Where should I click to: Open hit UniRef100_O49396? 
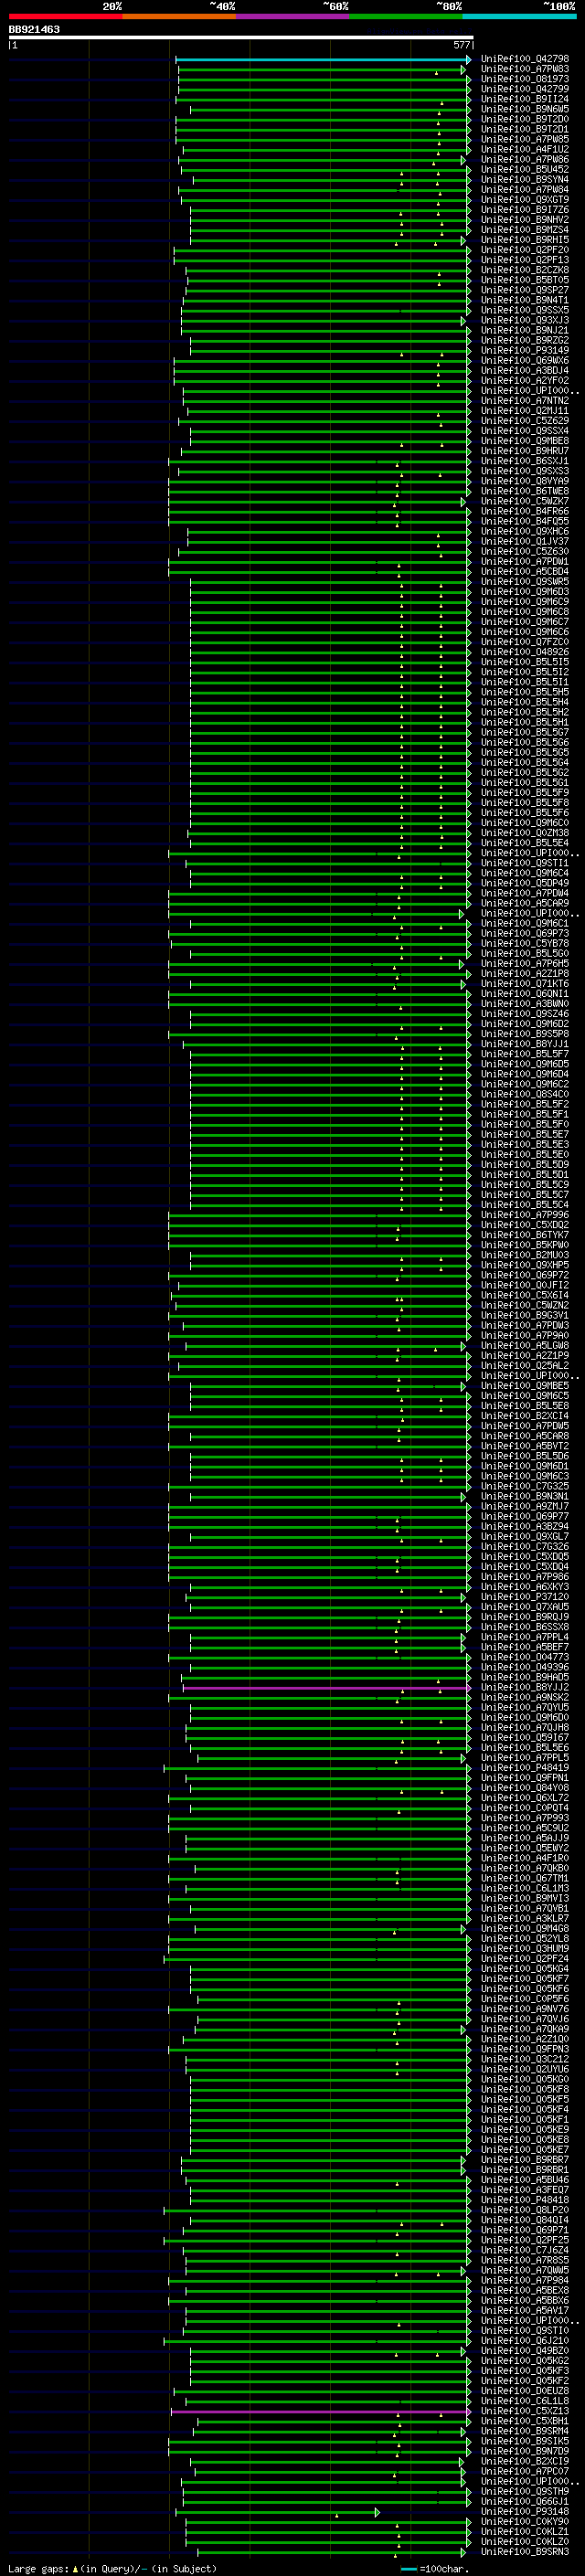(525, 1668)
